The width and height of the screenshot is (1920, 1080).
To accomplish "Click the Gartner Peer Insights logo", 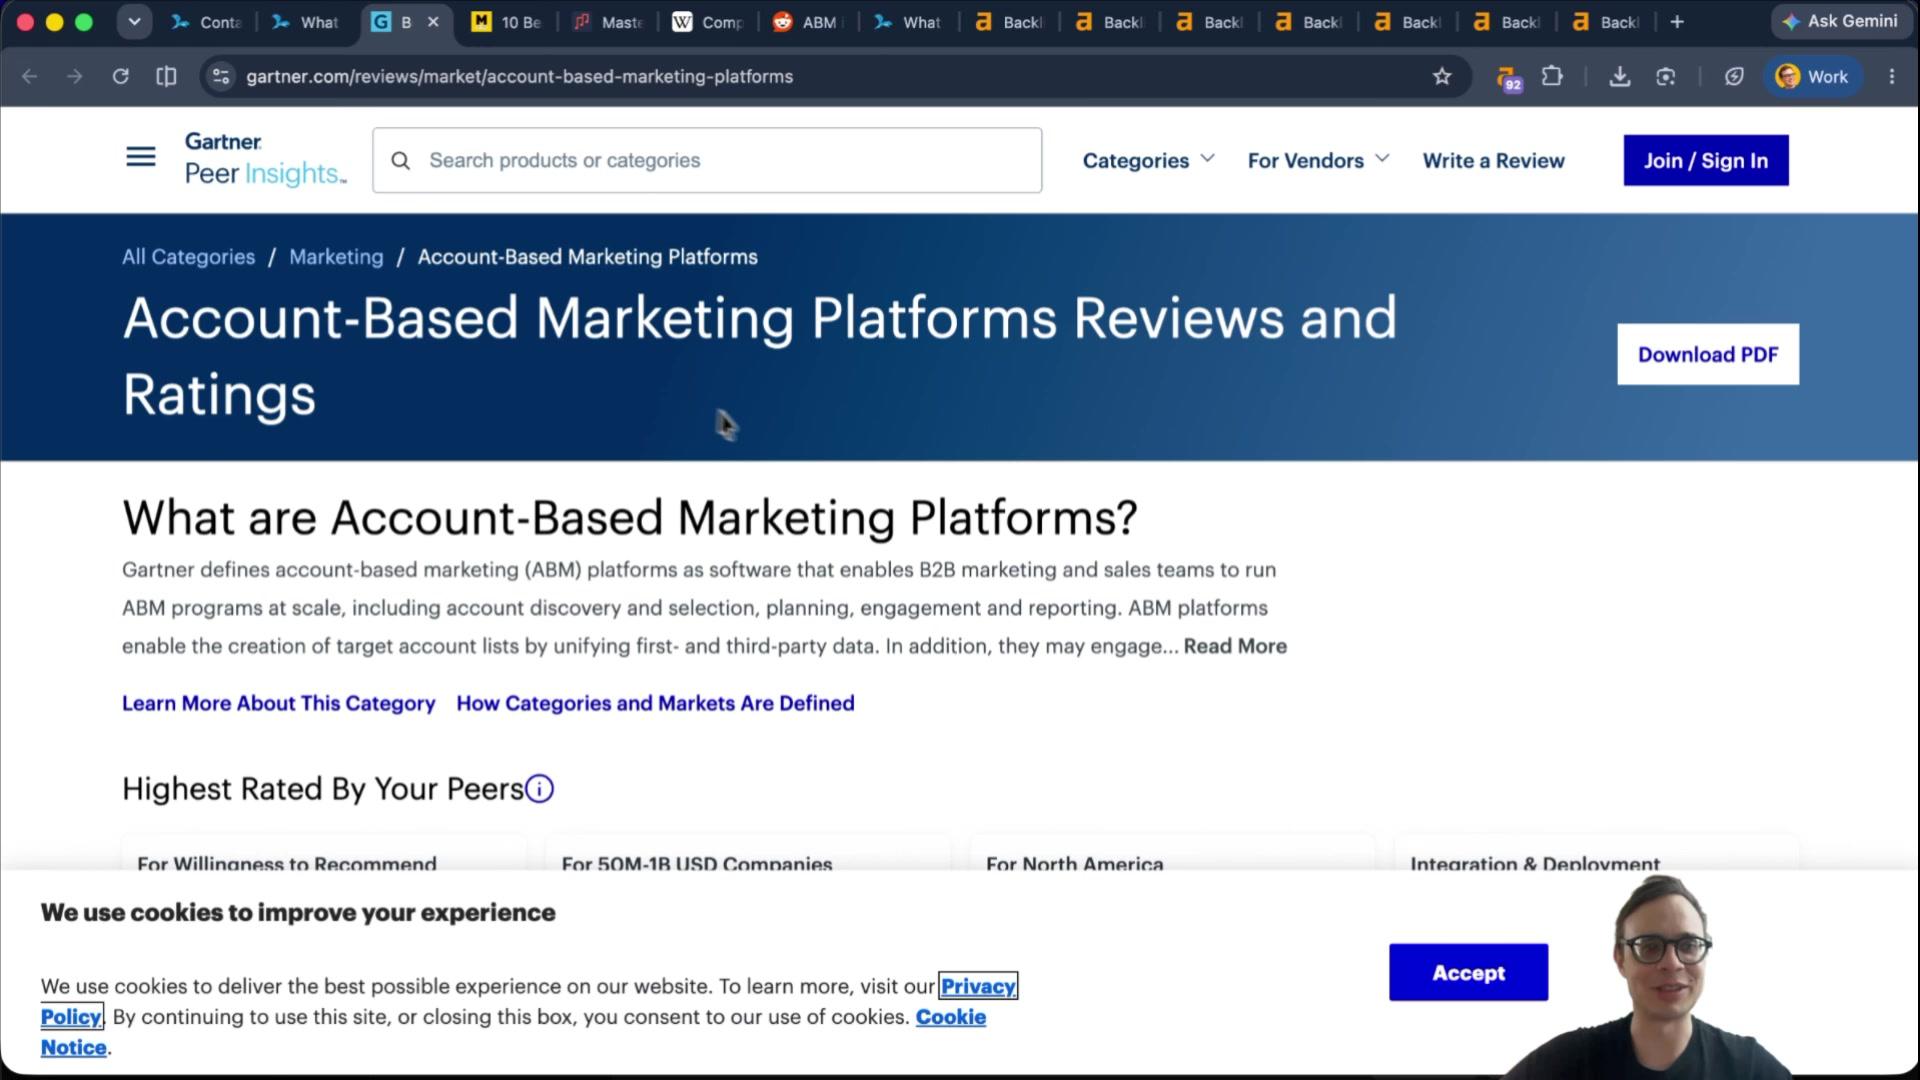I will (x=265, y=159).
